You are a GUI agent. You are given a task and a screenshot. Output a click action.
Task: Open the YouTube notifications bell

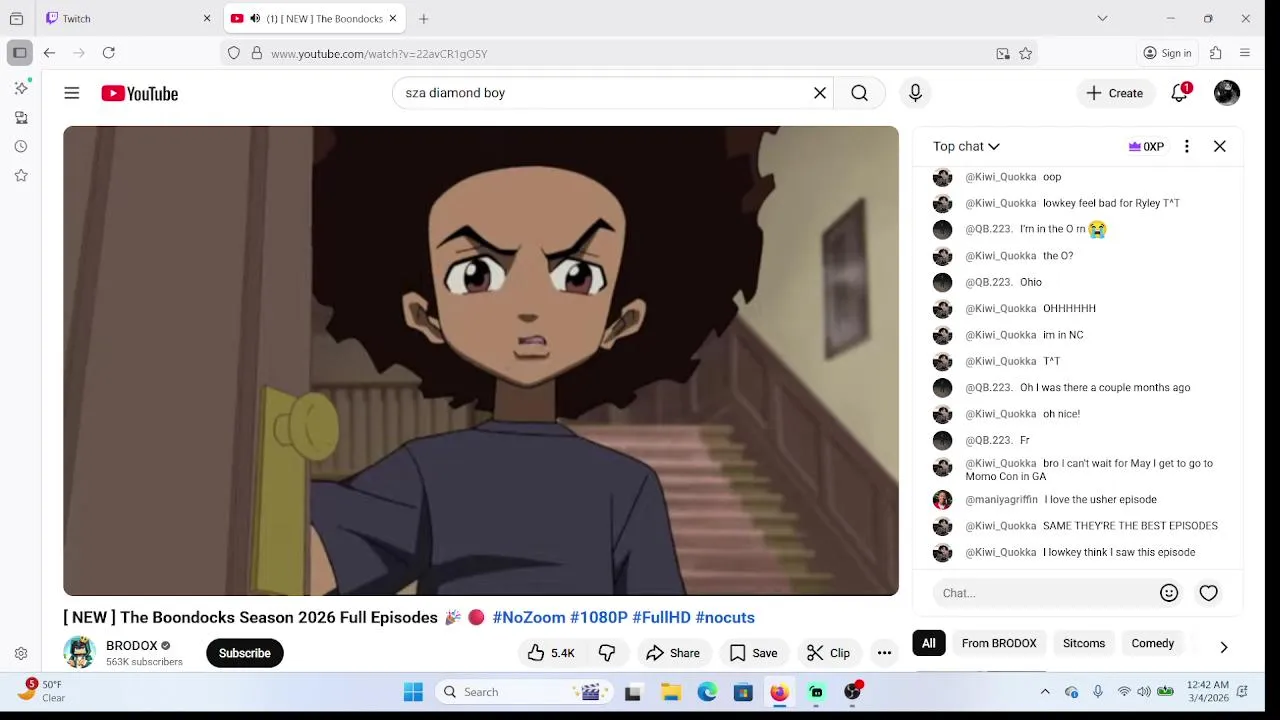[x=1180, y=93]
